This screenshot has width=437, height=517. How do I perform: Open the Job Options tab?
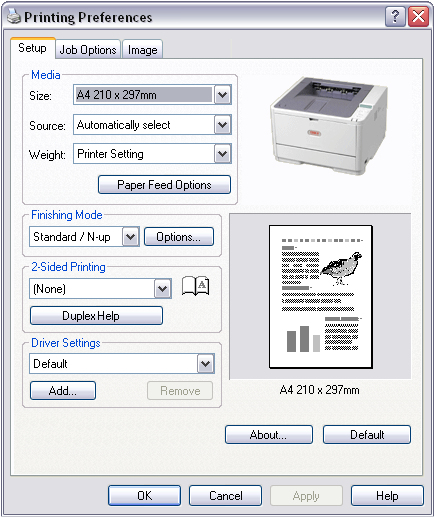pyautogui.click(x=88, y=50)
